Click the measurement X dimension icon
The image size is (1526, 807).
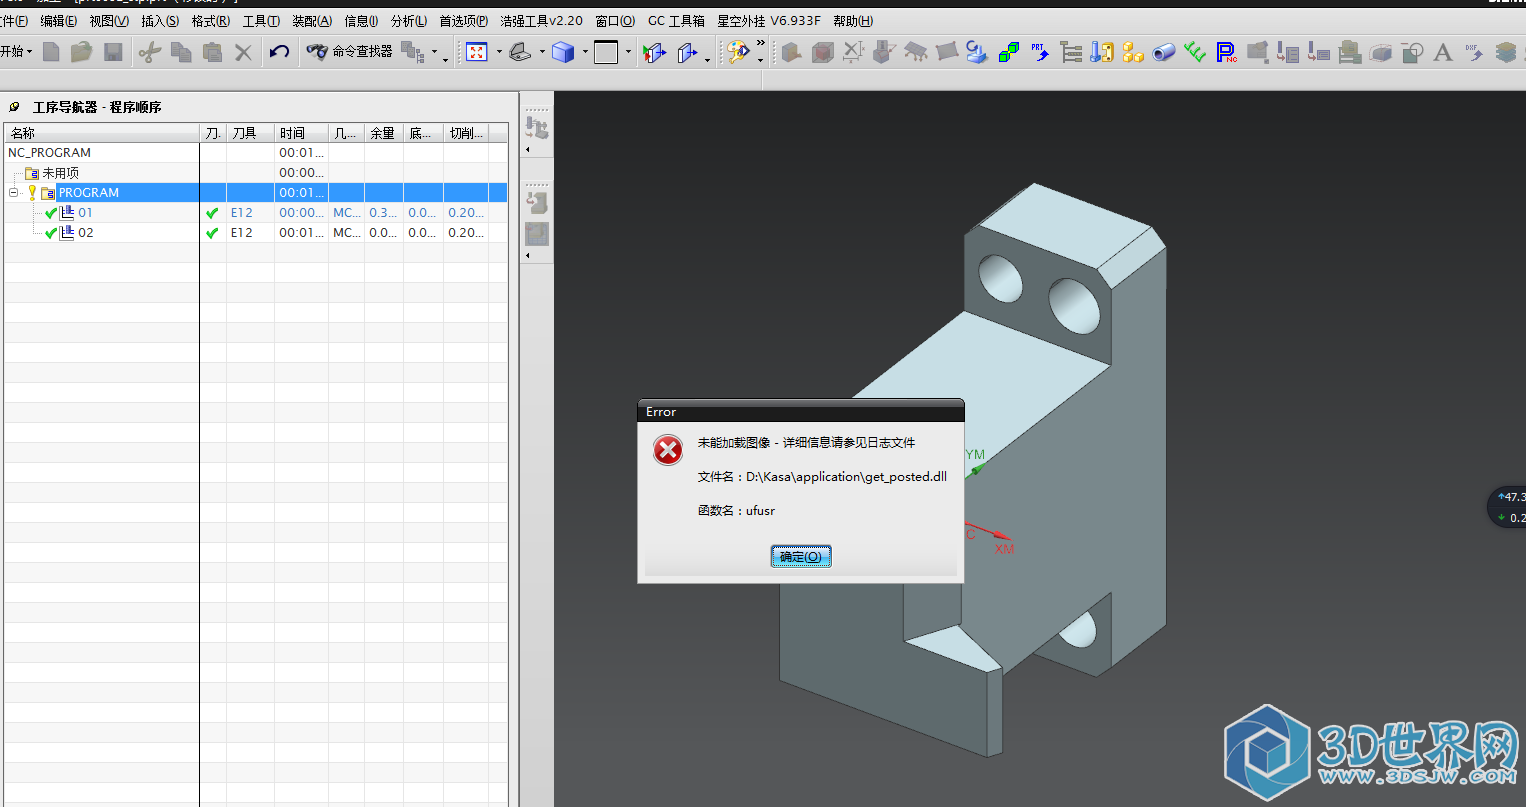853,52
